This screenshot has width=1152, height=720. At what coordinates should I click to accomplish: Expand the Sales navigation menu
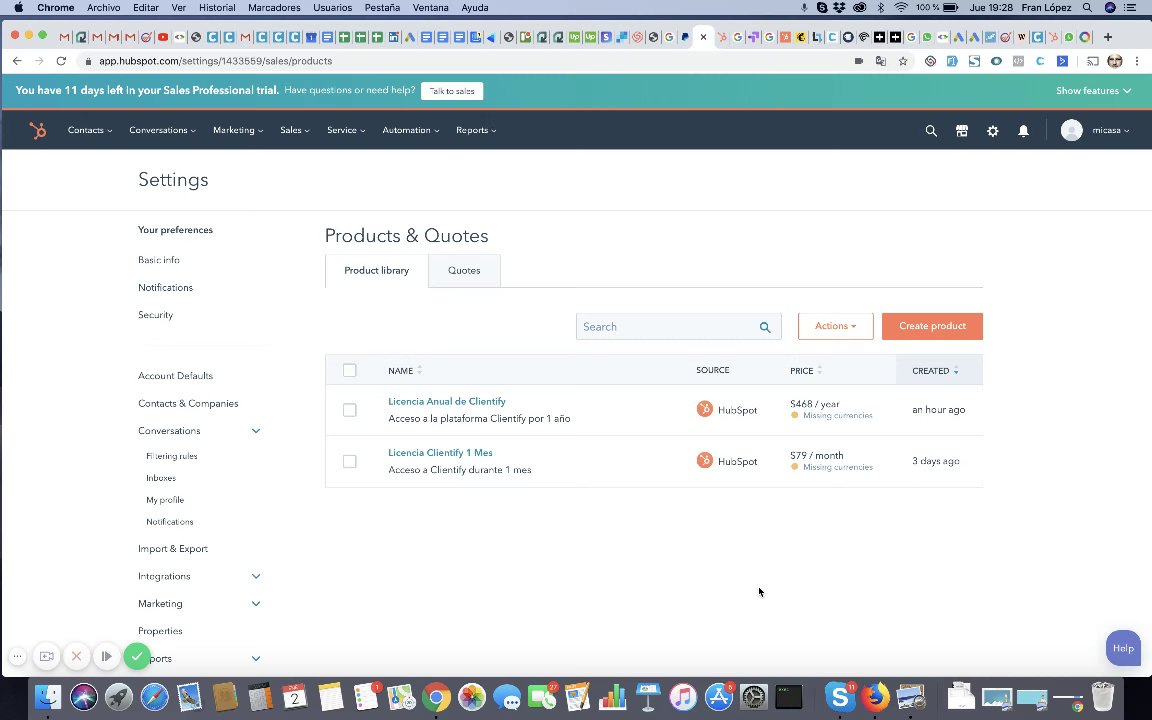(295, 130)
